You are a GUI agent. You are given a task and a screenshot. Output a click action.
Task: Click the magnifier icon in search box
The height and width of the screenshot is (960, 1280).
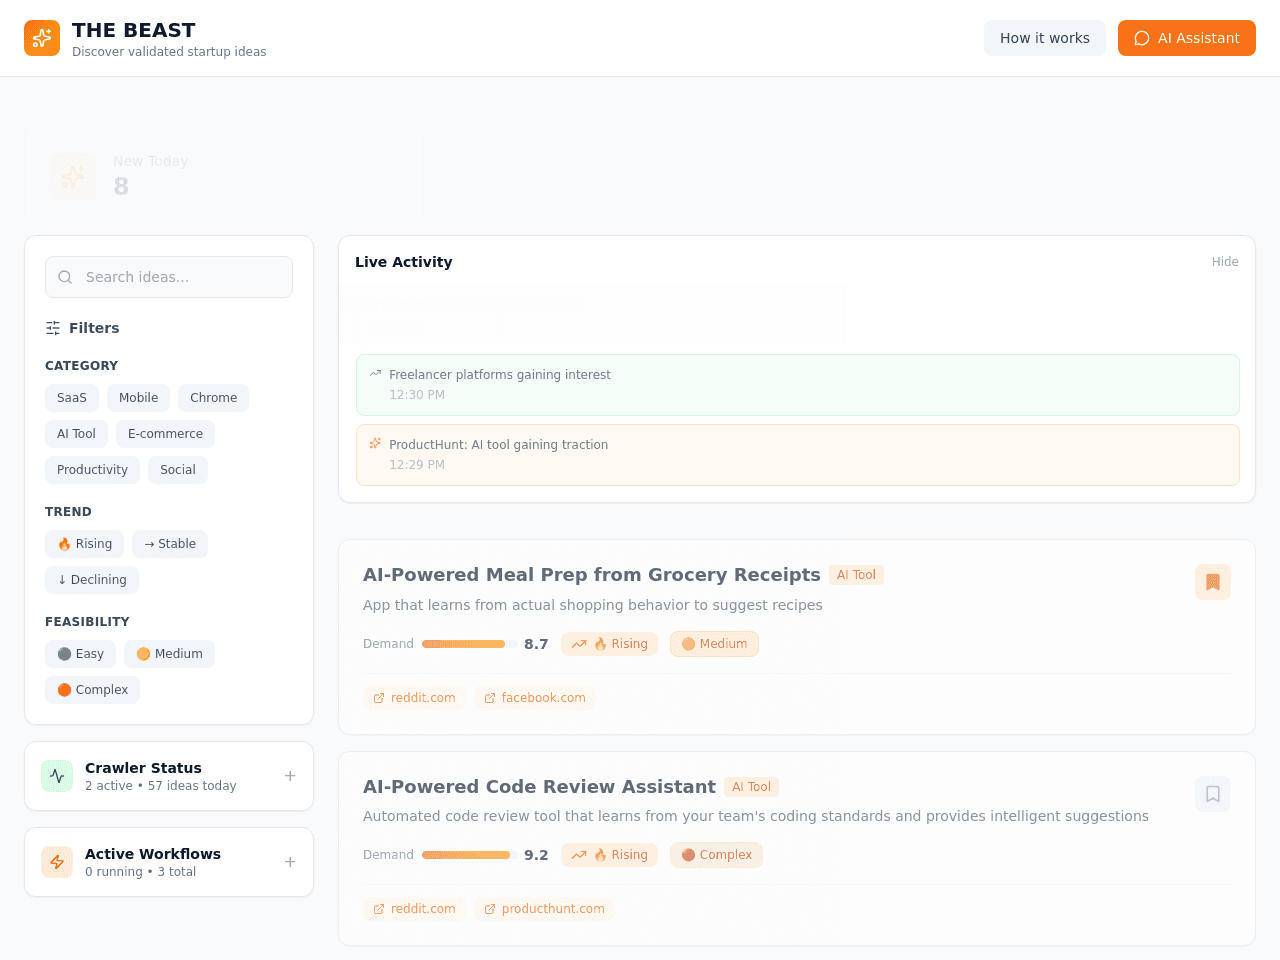pos(65,277)
